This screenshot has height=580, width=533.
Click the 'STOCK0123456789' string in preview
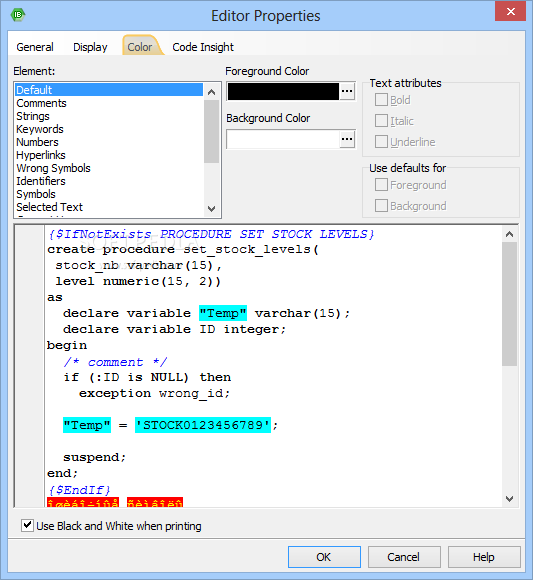(x=203, y=425)
